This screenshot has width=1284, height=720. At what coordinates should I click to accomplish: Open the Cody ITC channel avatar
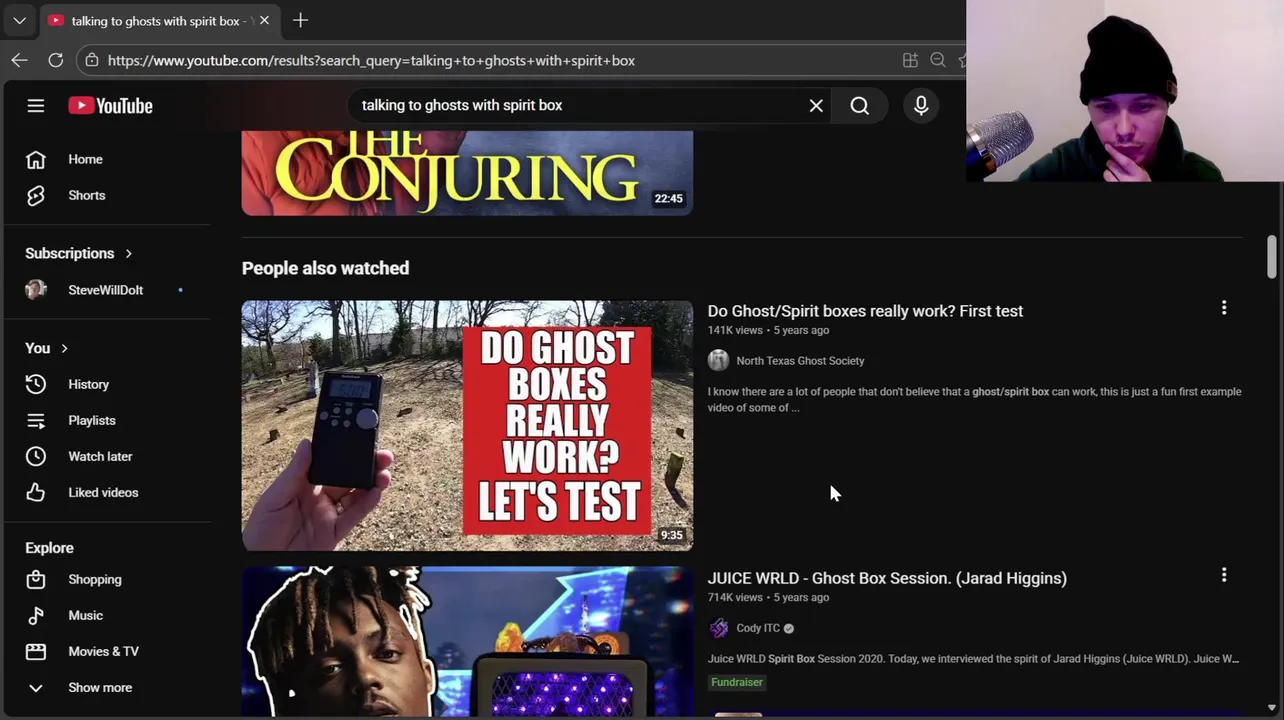[718, 628]
